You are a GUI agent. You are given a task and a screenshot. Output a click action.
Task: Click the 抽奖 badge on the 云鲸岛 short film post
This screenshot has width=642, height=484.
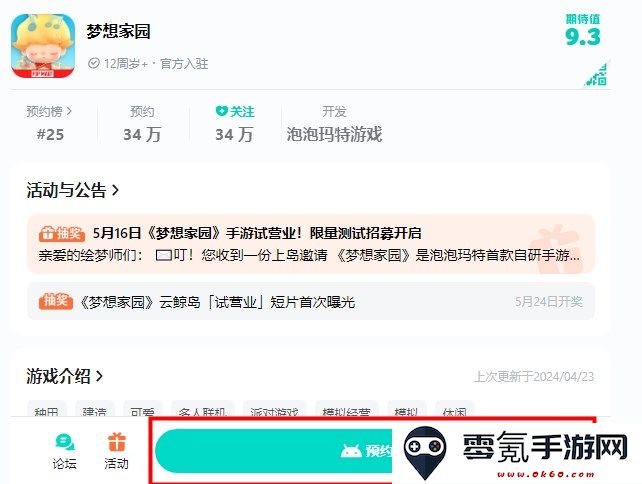tap(56, 302)
